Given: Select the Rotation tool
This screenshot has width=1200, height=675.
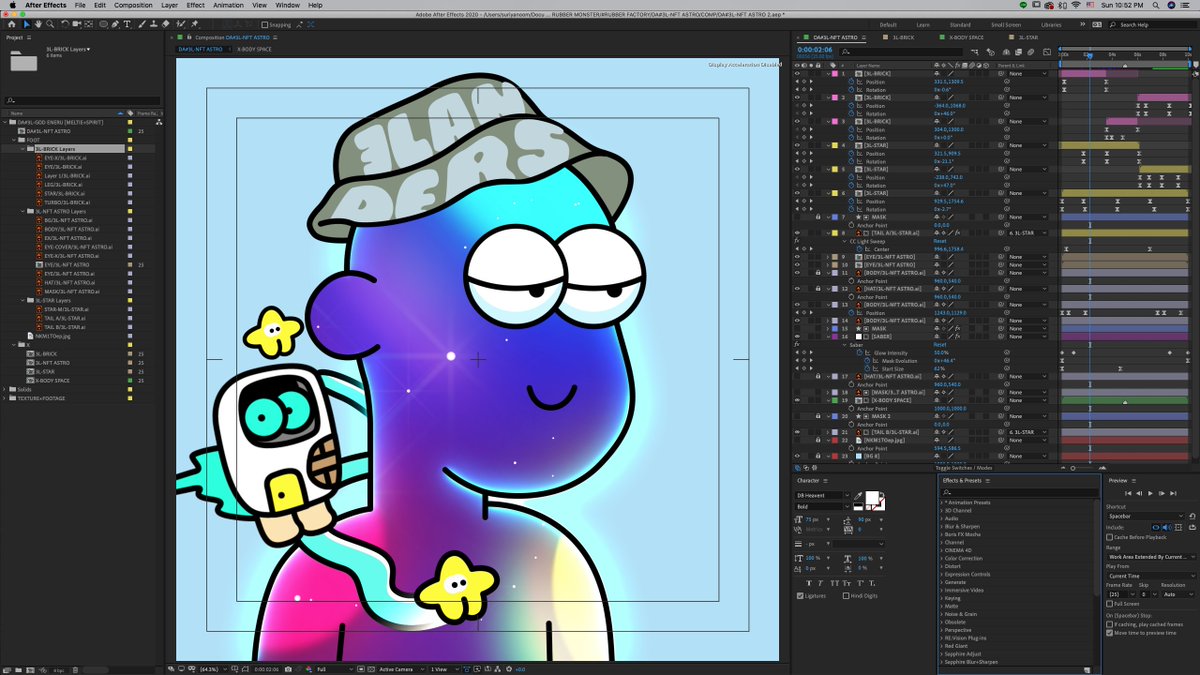Looking at the screenshot, I should click(x=65, y=25).
